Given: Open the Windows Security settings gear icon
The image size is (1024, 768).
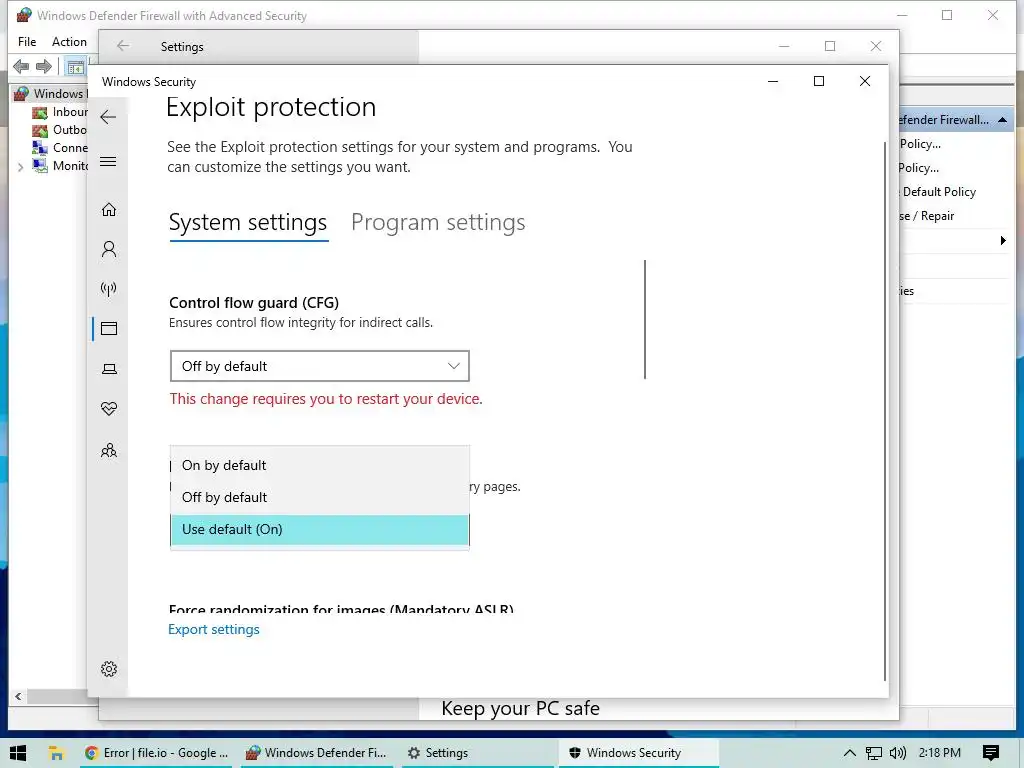Looking at the screenshot, I should (109, 669).
